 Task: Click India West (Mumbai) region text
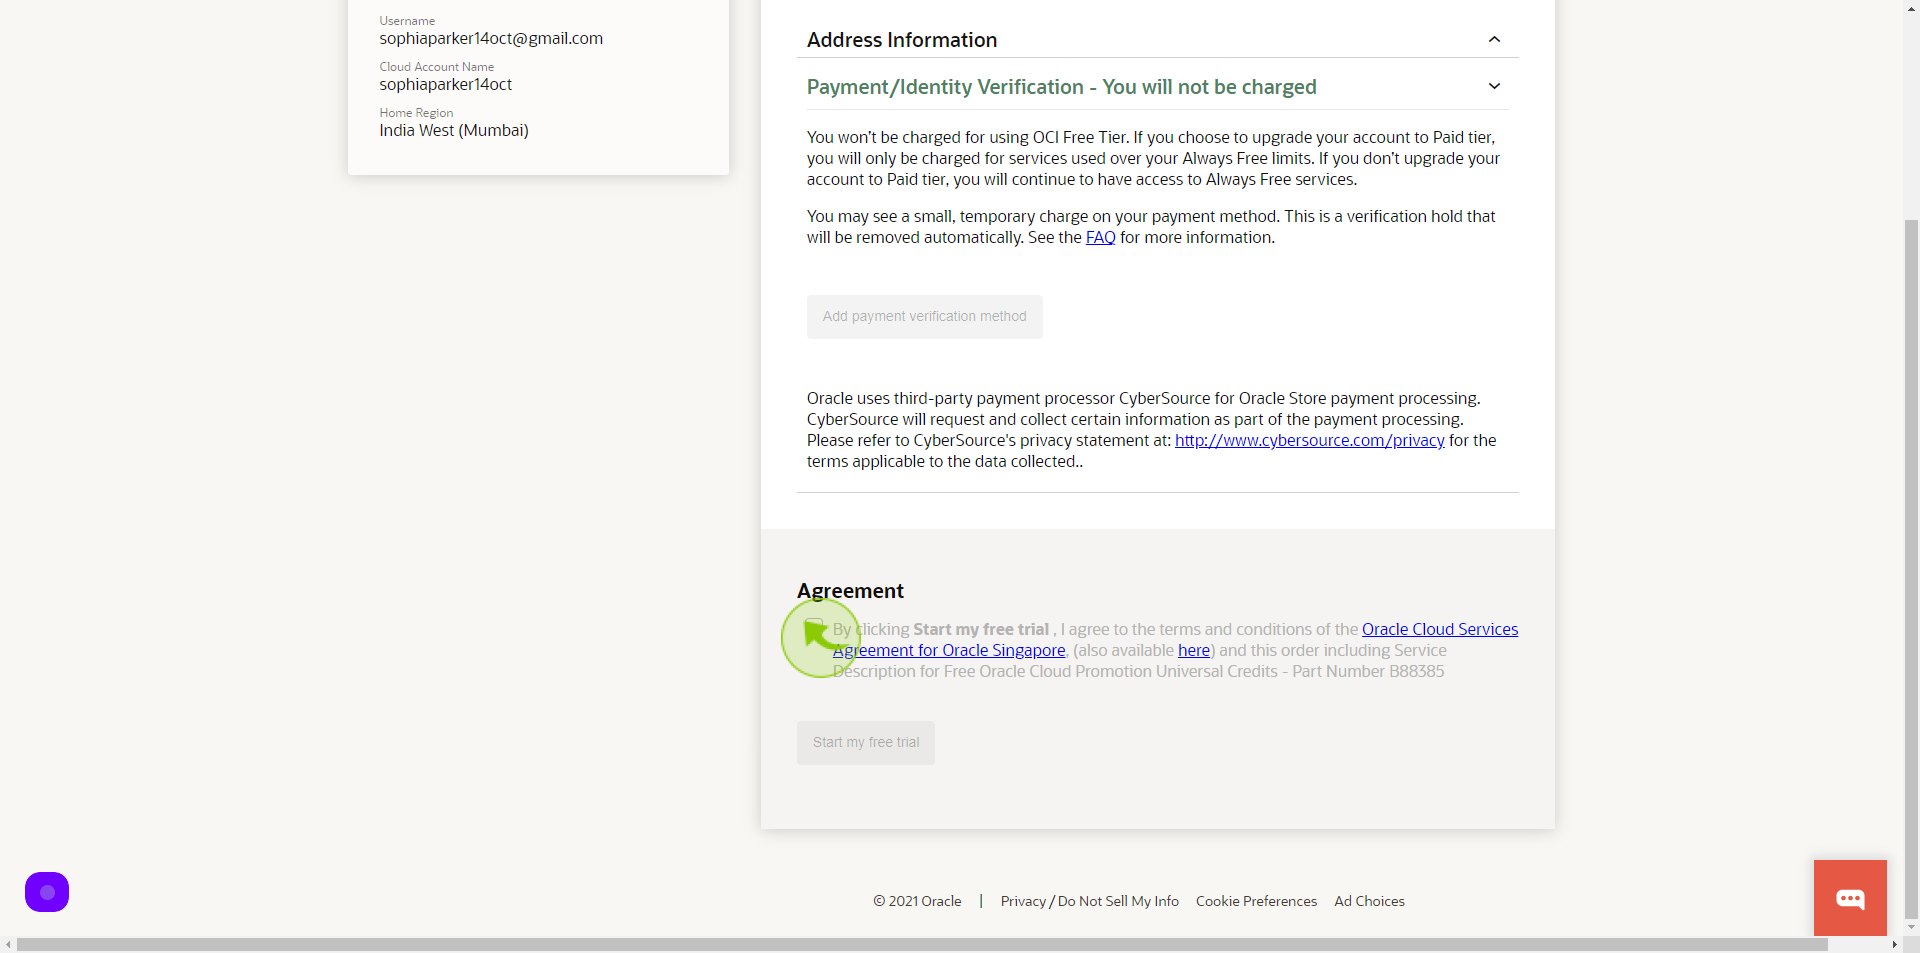click(x=454, y=130)
